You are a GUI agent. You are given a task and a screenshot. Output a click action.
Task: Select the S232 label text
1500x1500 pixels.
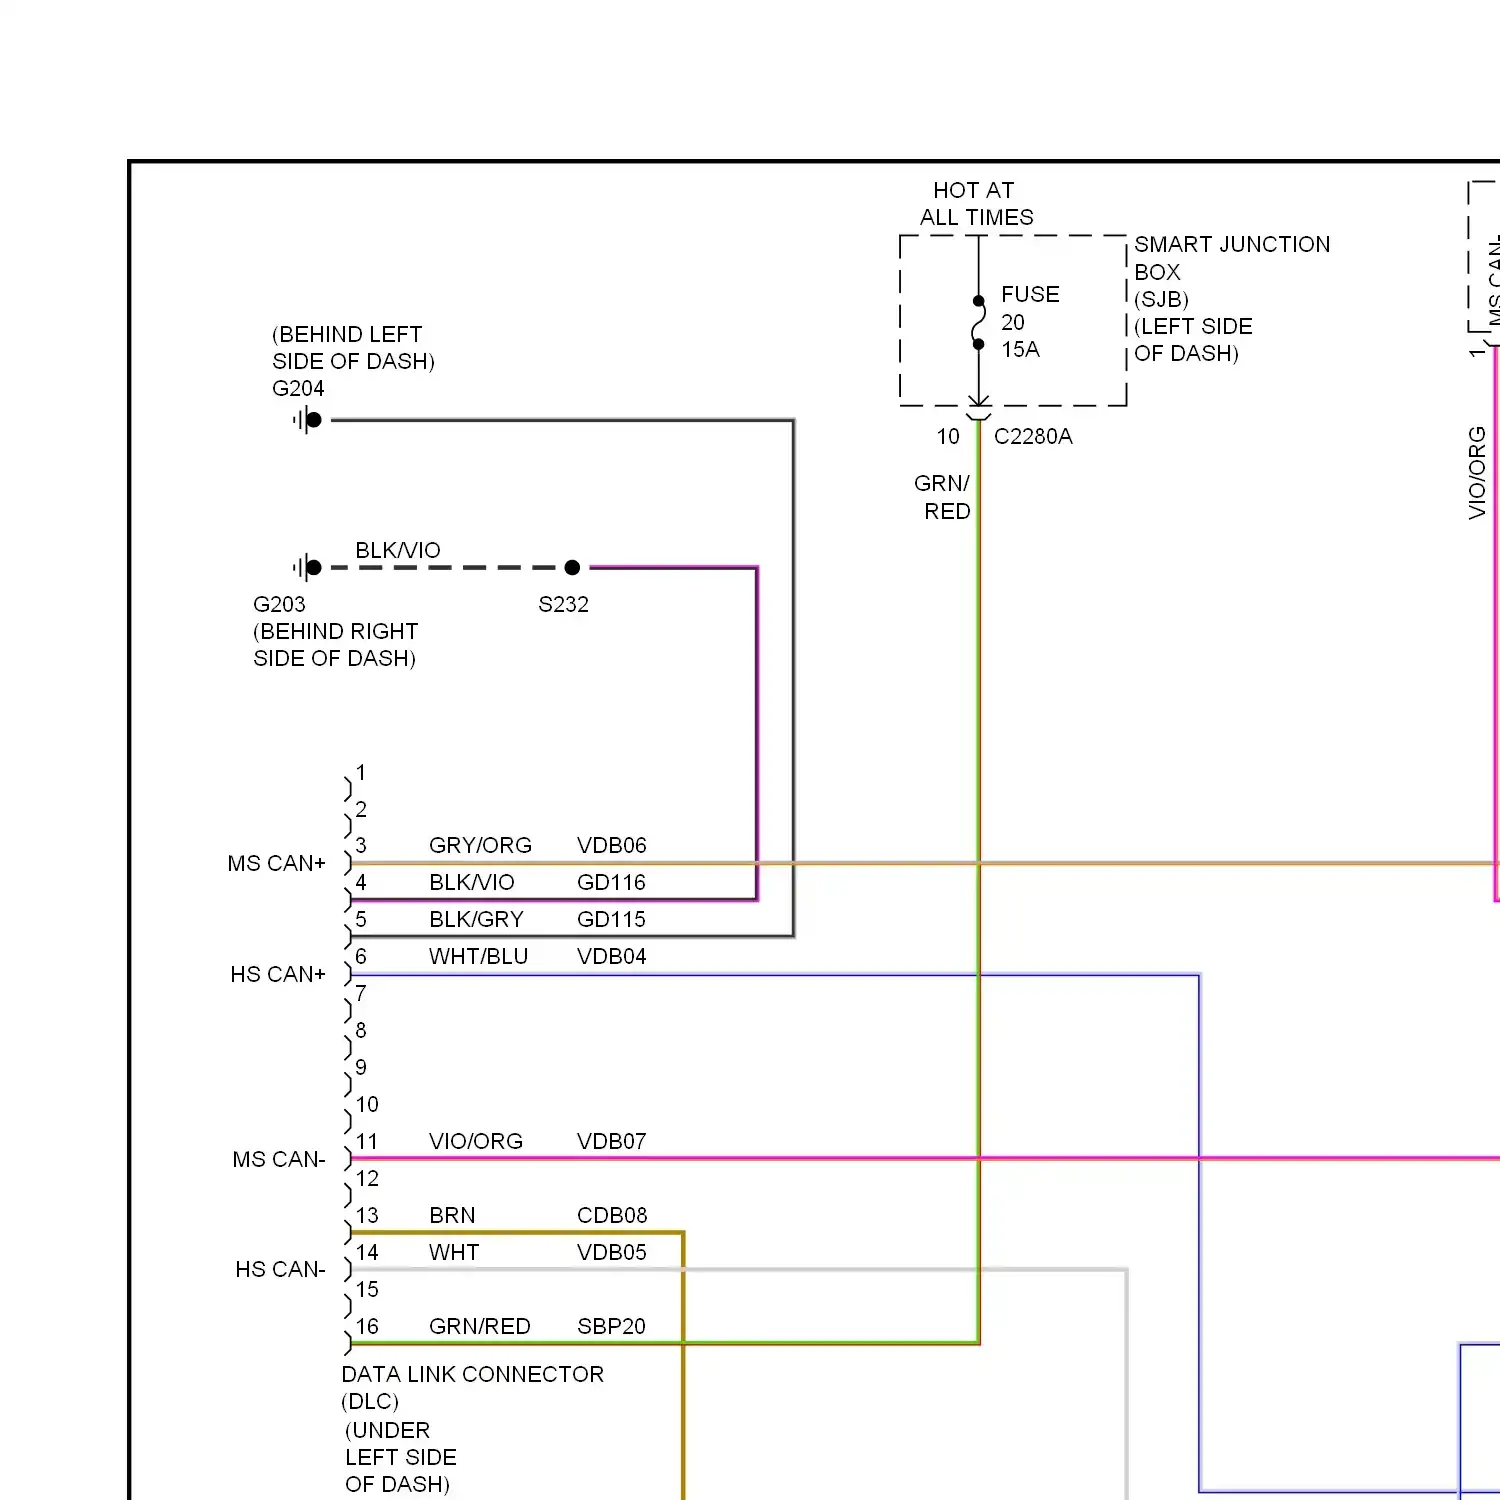(563, 604)
